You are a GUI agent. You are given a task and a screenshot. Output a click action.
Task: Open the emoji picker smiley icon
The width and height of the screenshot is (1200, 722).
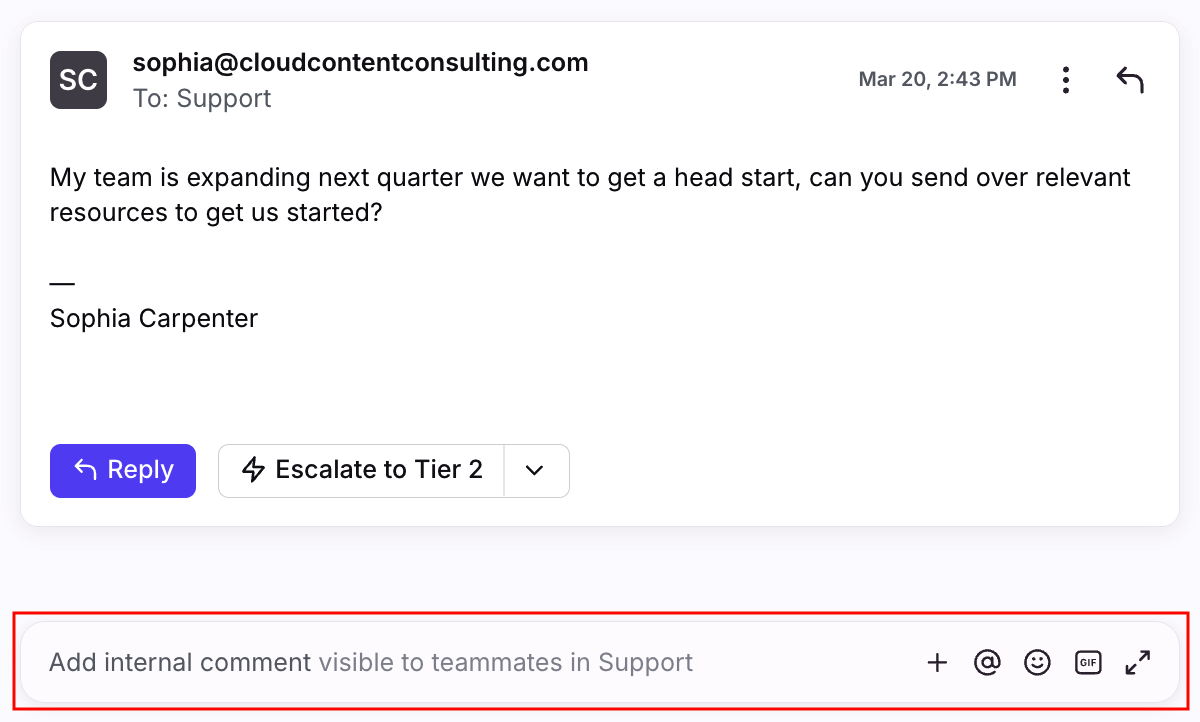[1038, 662]
